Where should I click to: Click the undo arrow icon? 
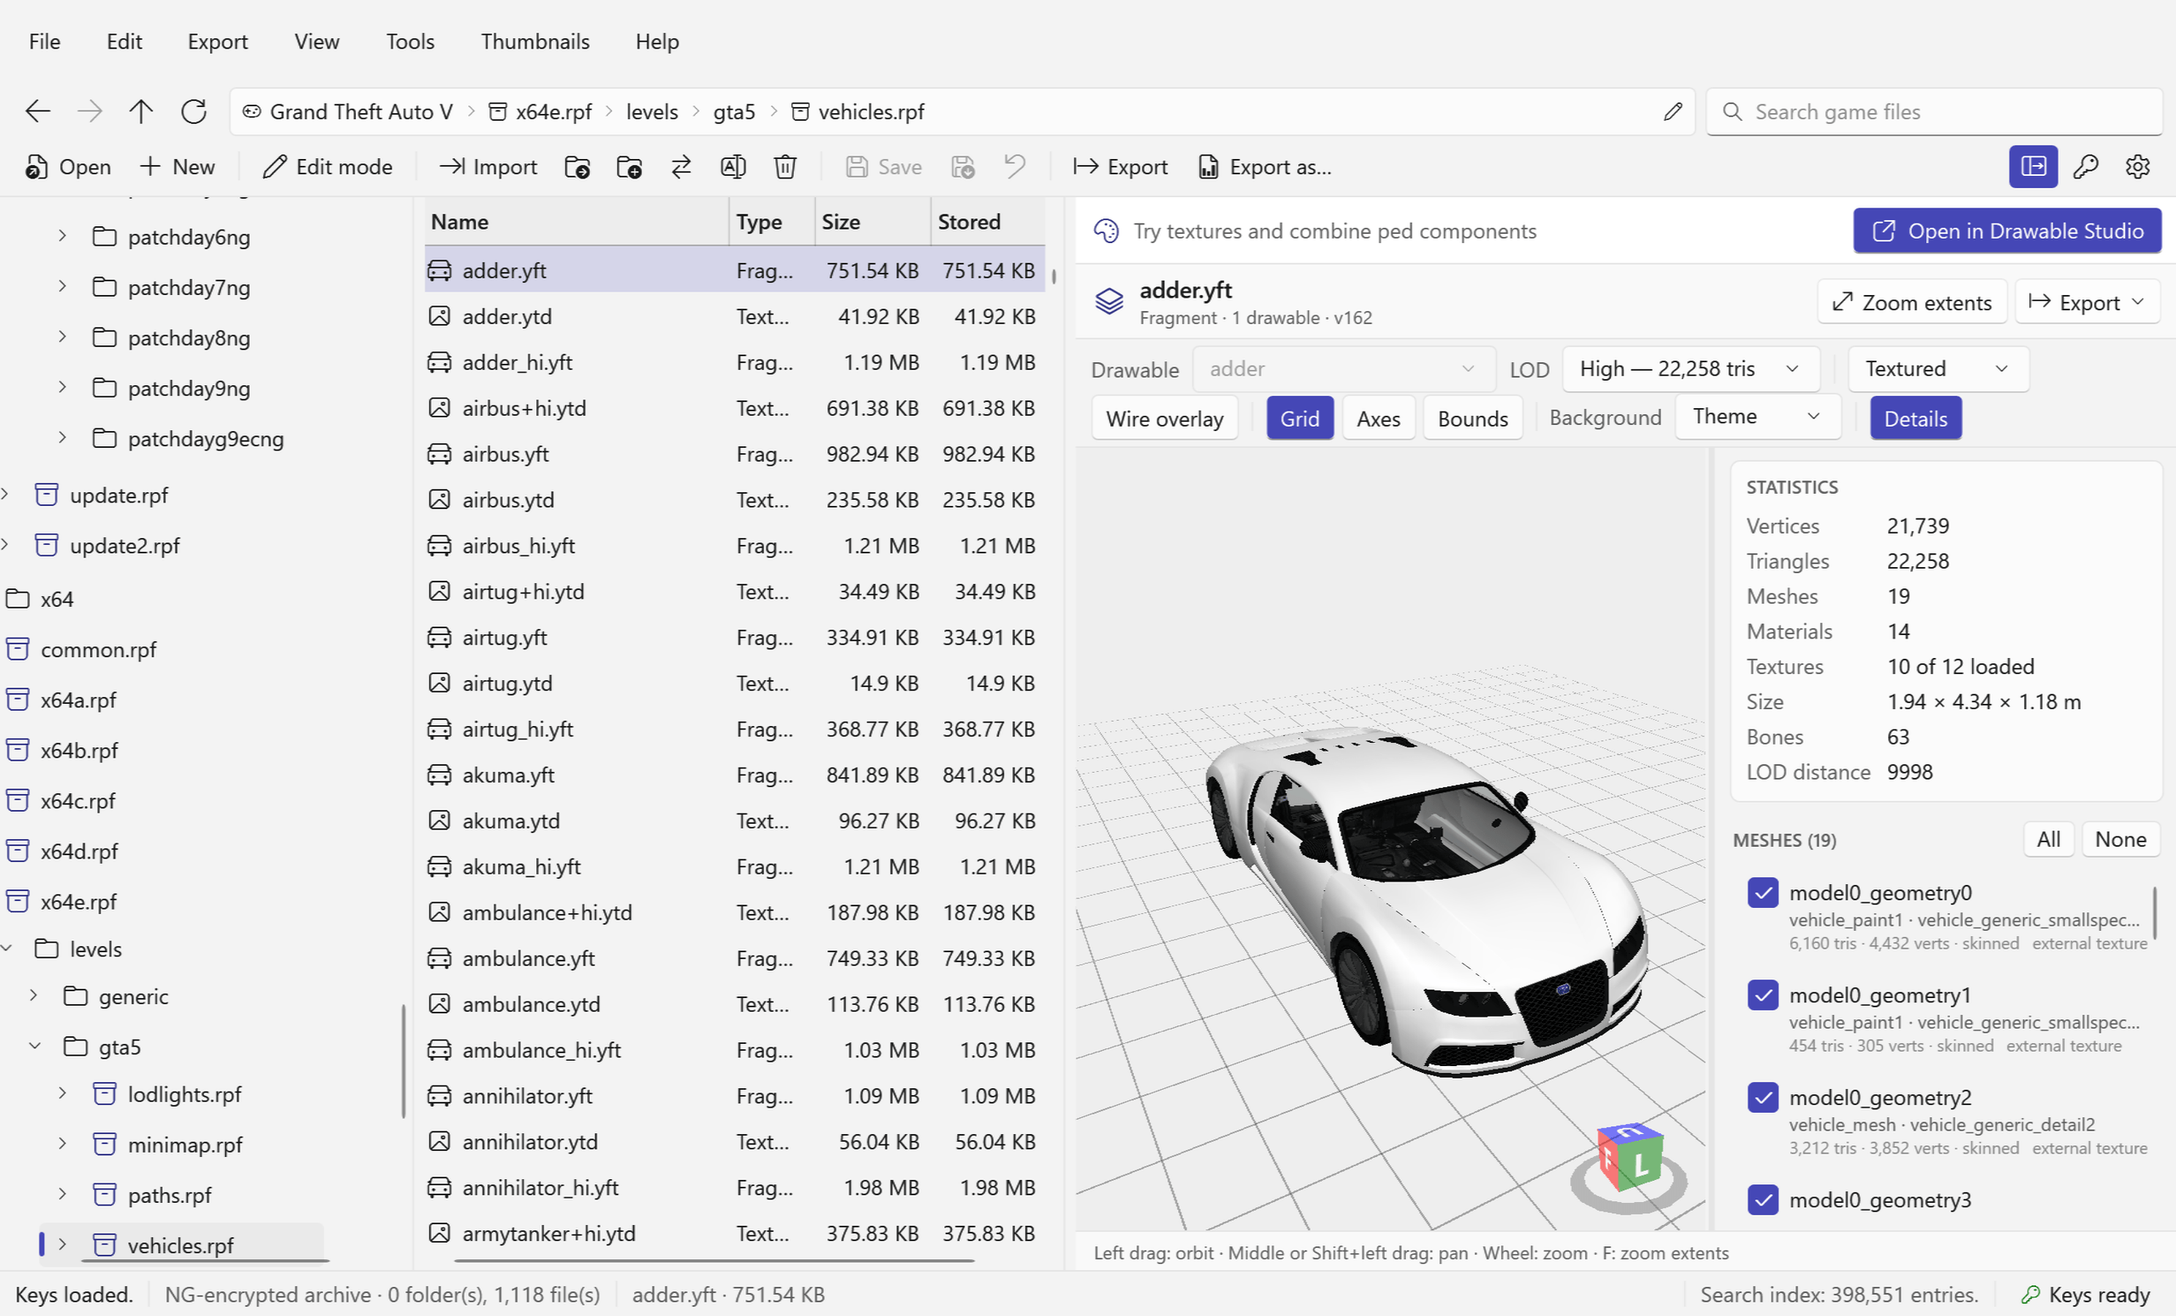[x=1015, y=167]
